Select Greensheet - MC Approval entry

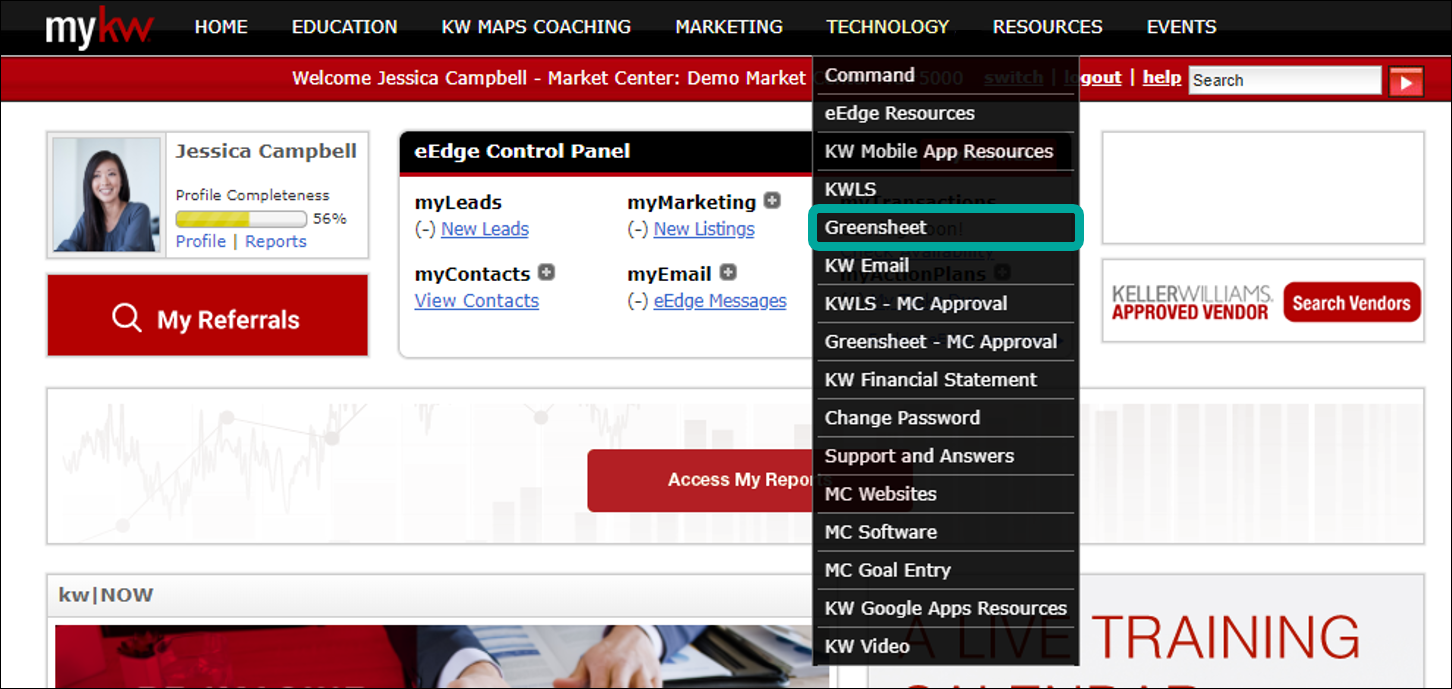(x=946, y=341)
